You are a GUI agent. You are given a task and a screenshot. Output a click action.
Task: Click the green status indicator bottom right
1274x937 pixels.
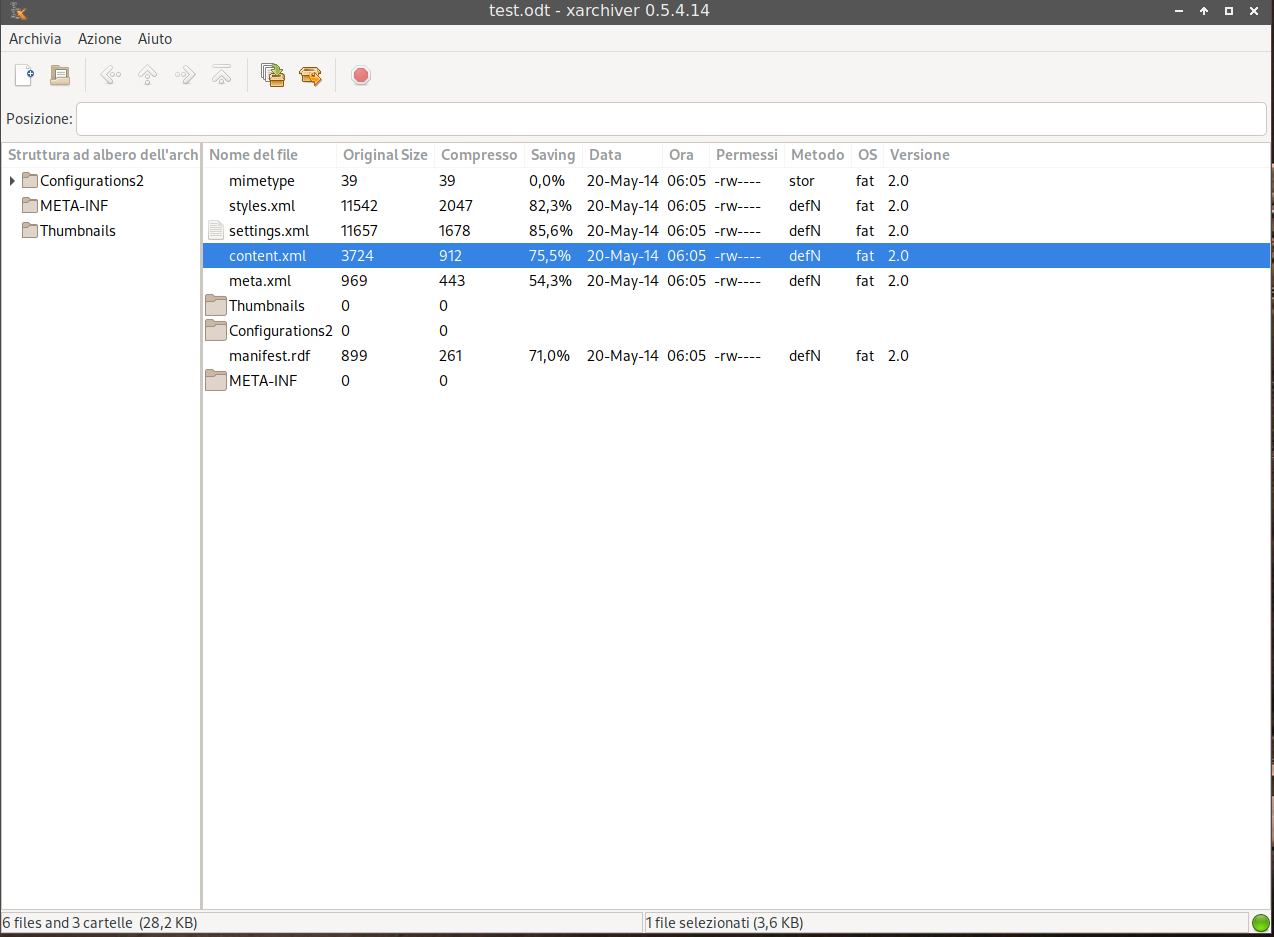(1261, 922)
